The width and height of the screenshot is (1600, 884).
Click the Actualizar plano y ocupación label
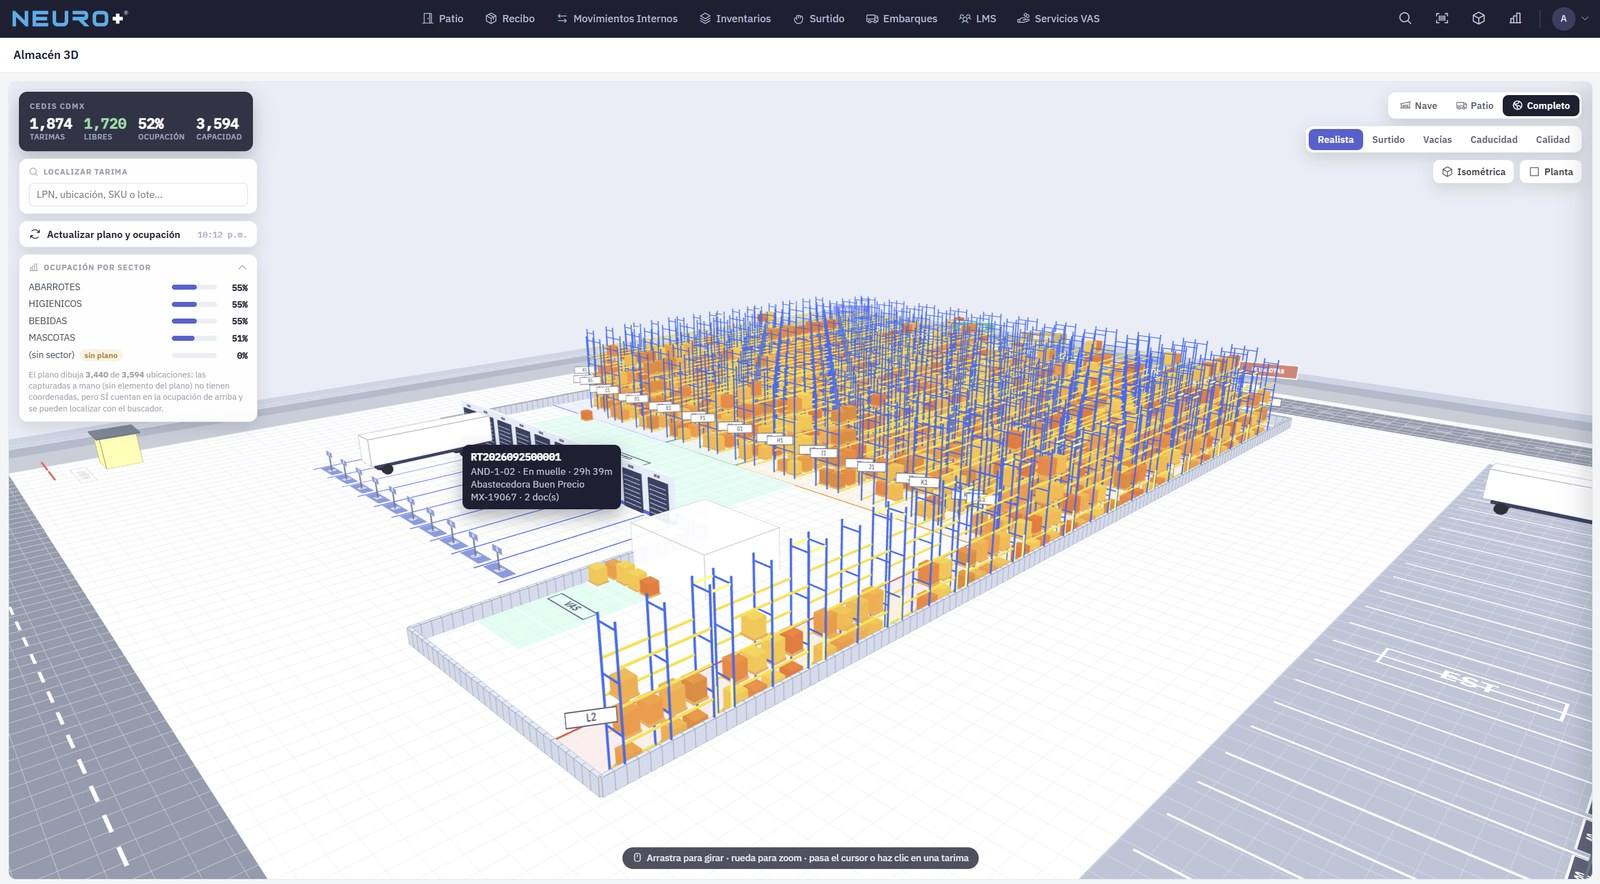tap(113, 234)
